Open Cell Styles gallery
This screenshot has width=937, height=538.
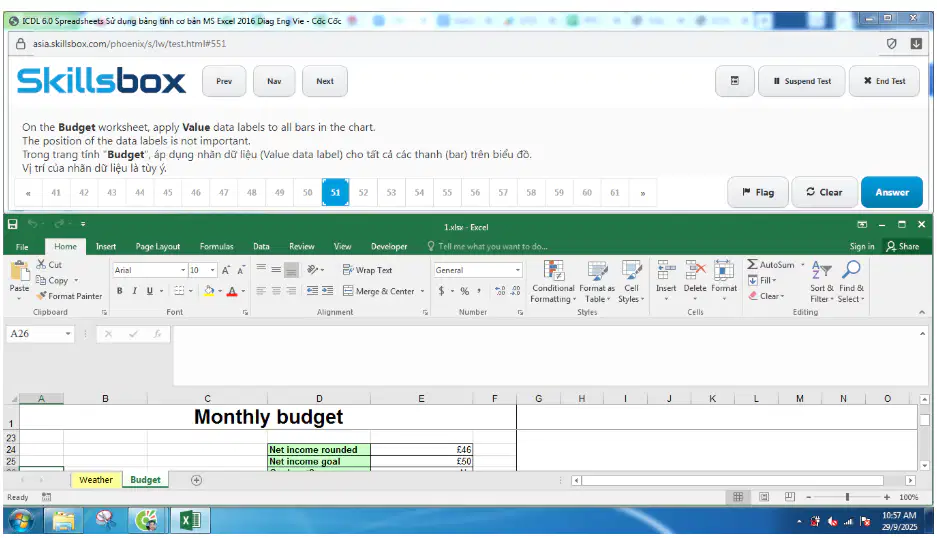(x=632, y=282)
